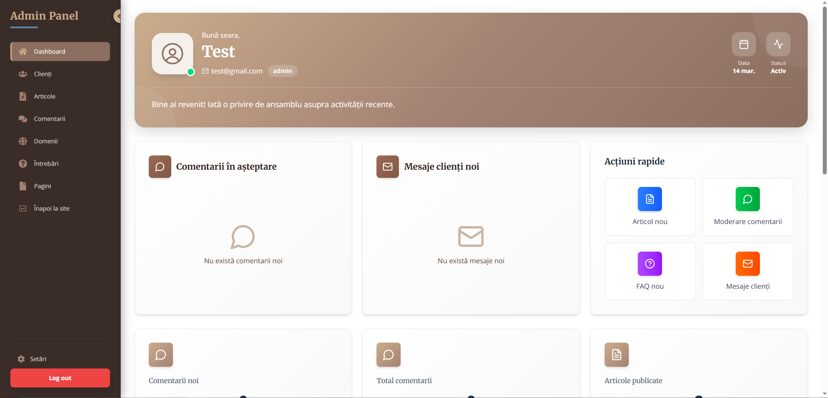Click the Setări gear icon
The width and height of the screenshot is (828, 398).
pyautogui.click(x=21, y=359)
